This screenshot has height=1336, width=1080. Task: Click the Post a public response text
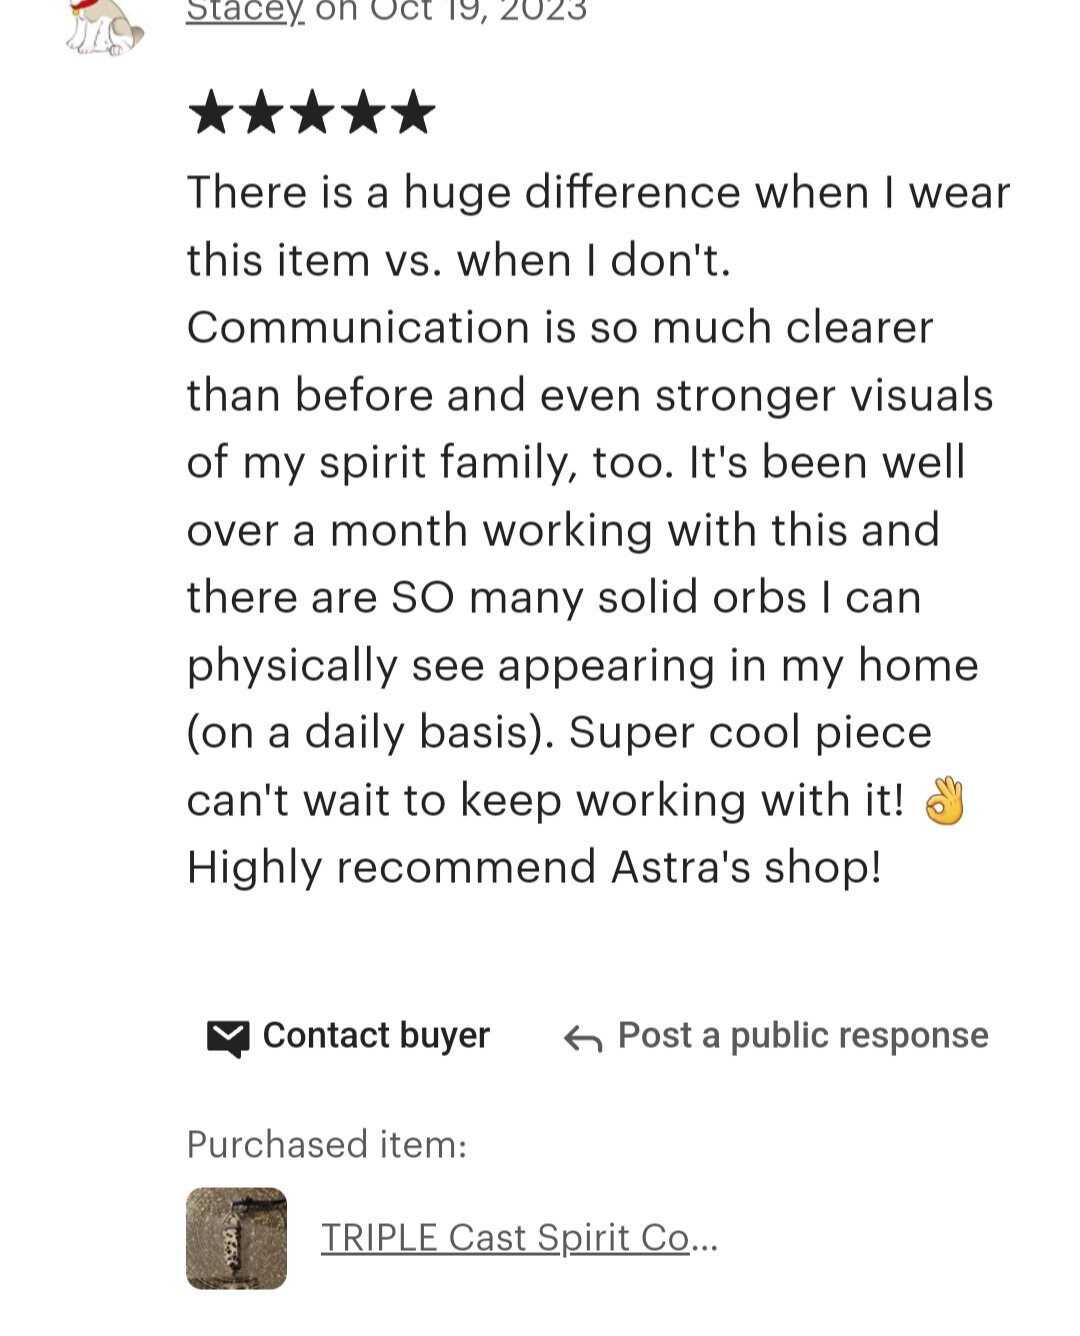tap(803, 1035)
